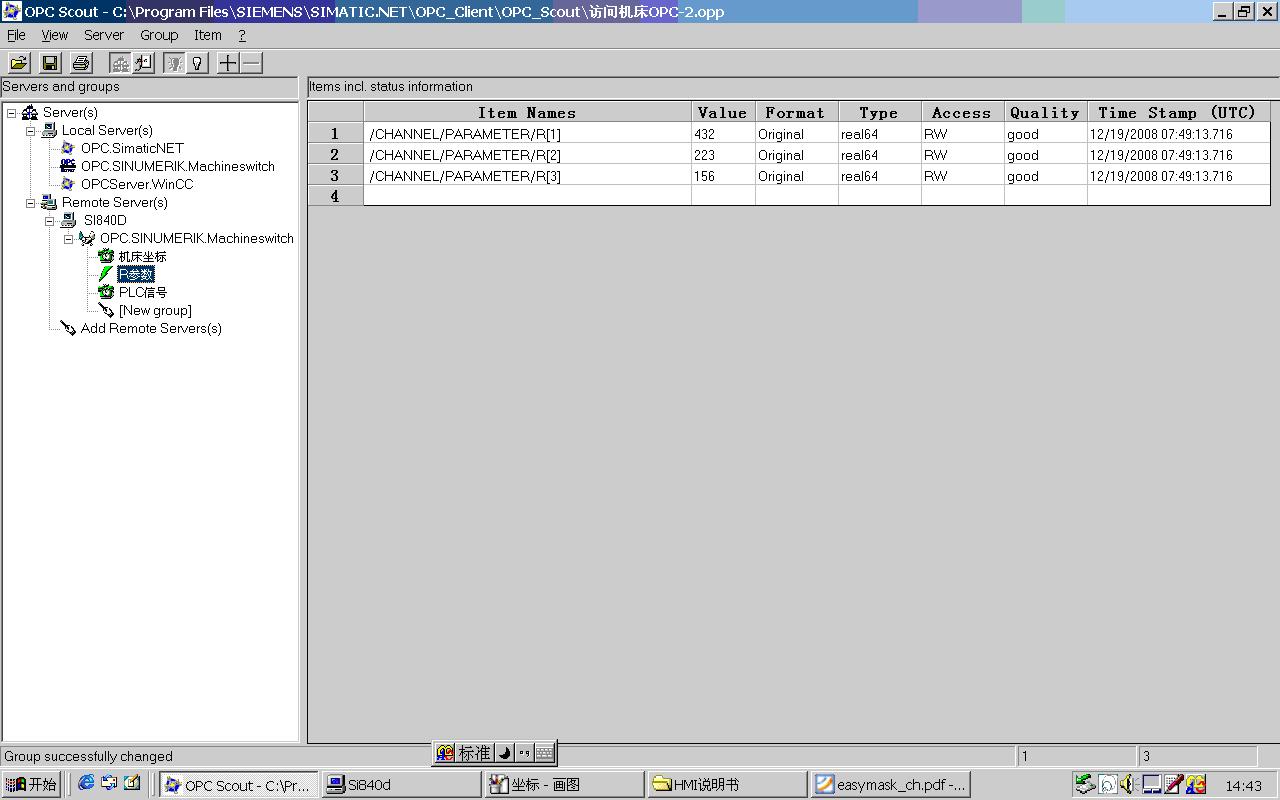
Task: Collapse OPC.SINUMERIK.Machineswitch under SI840D
Action: (69, 239)
